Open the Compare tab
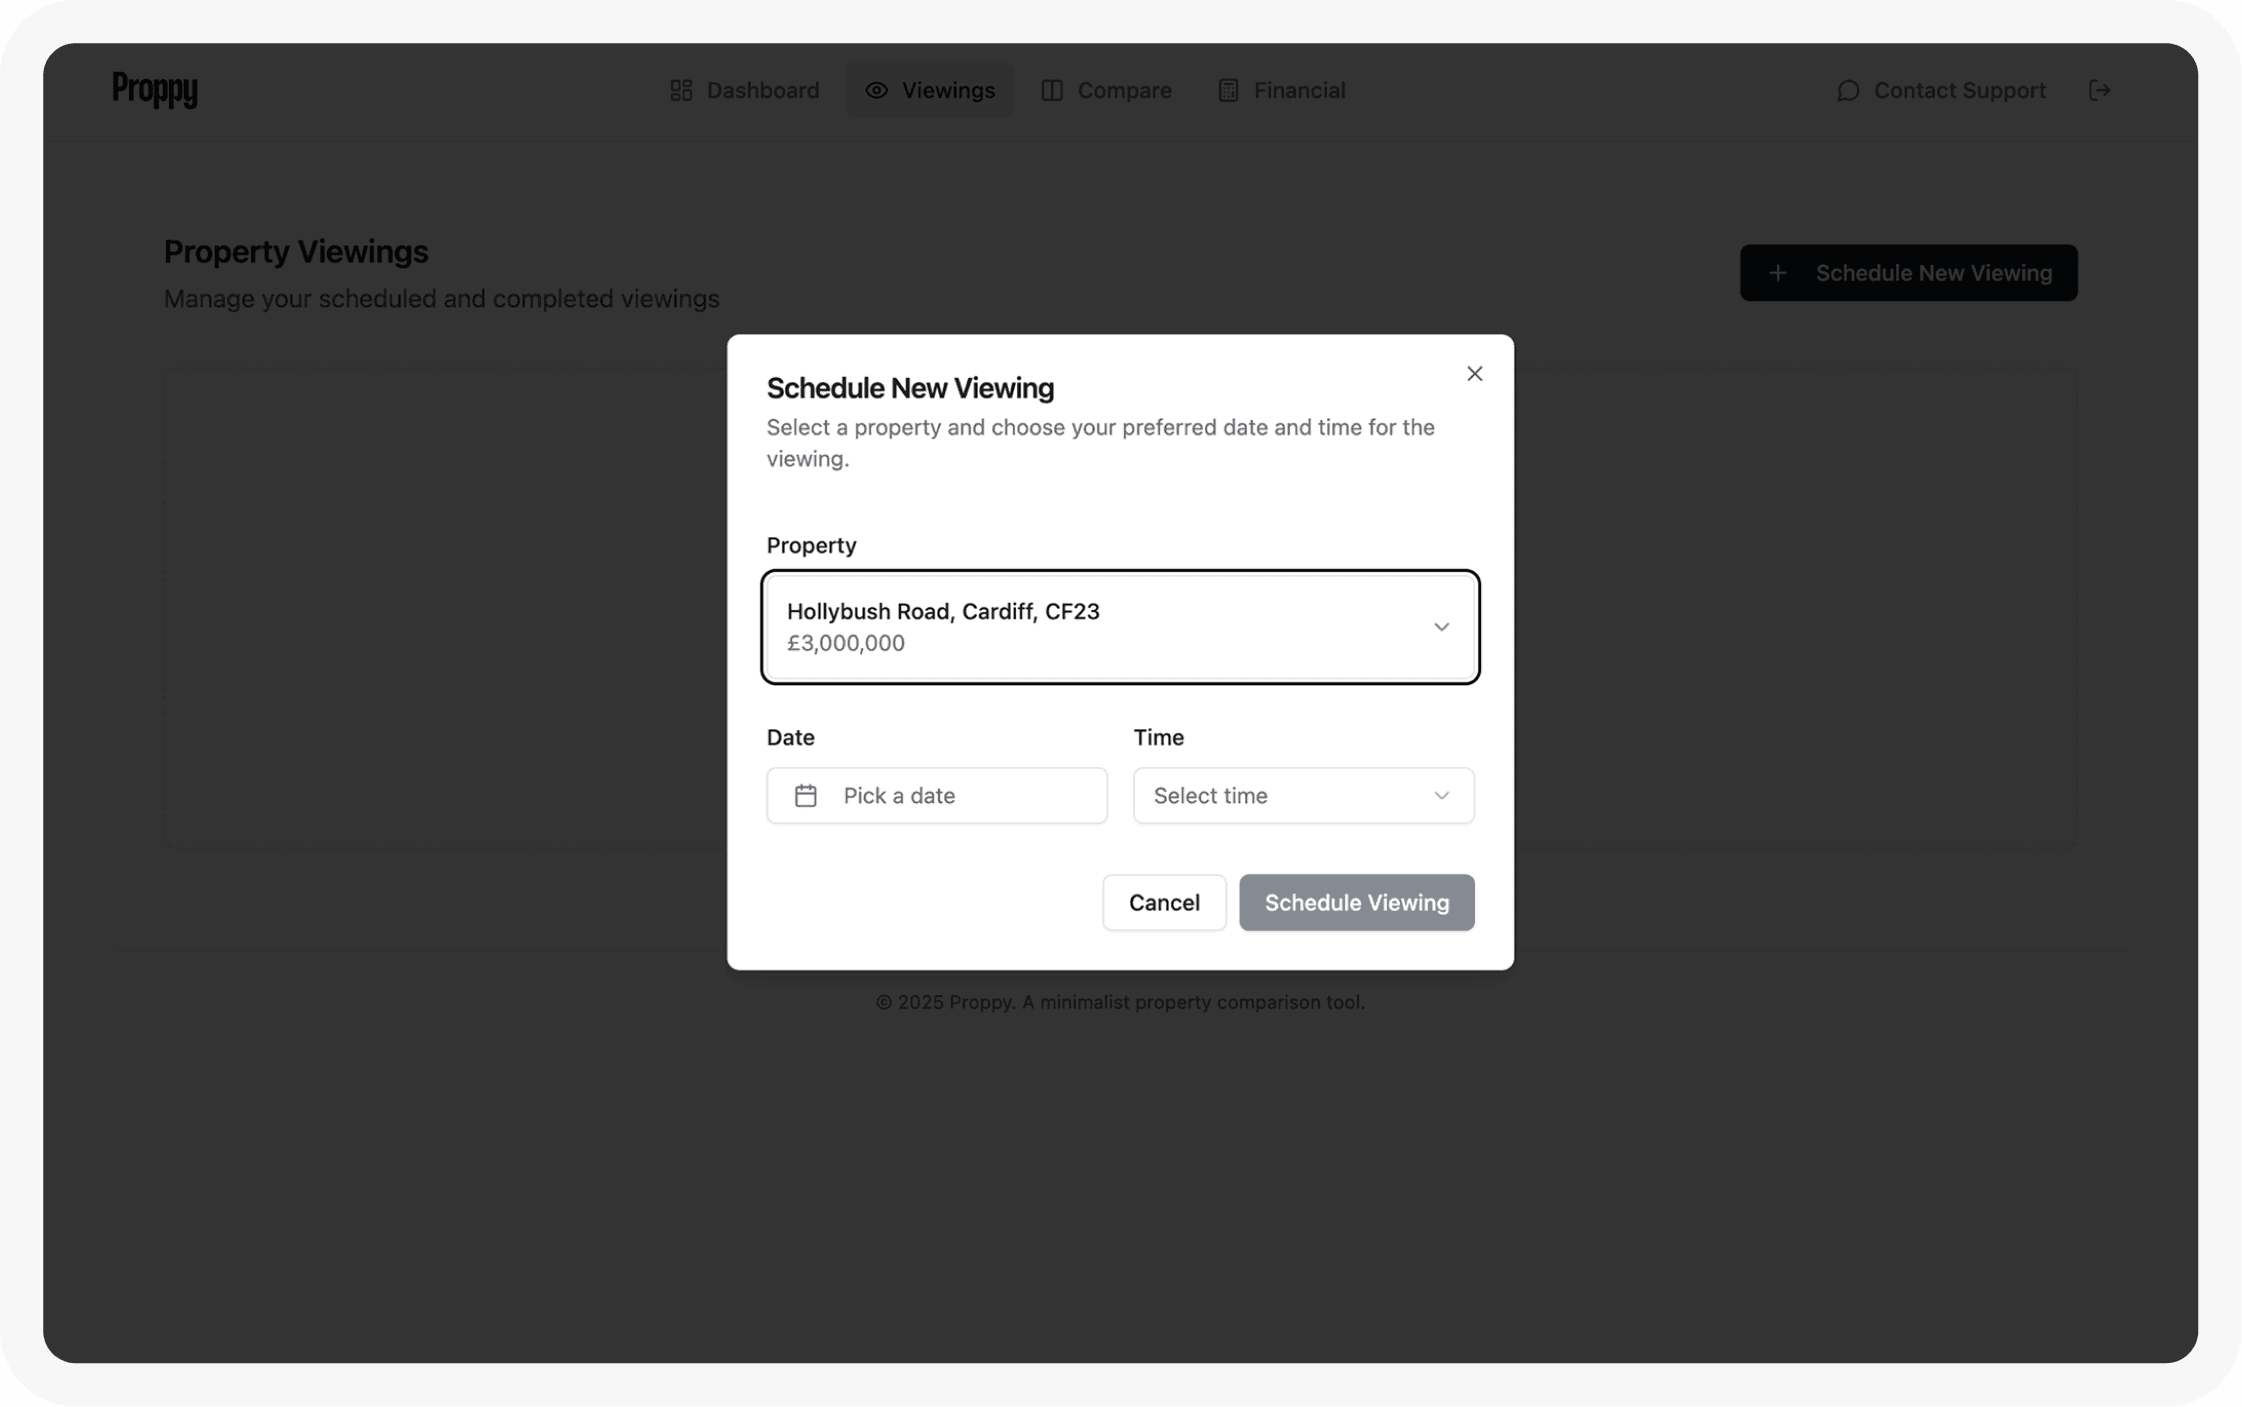The height and width of the screenshot is (1407, 2242). tap(1106, 90)
